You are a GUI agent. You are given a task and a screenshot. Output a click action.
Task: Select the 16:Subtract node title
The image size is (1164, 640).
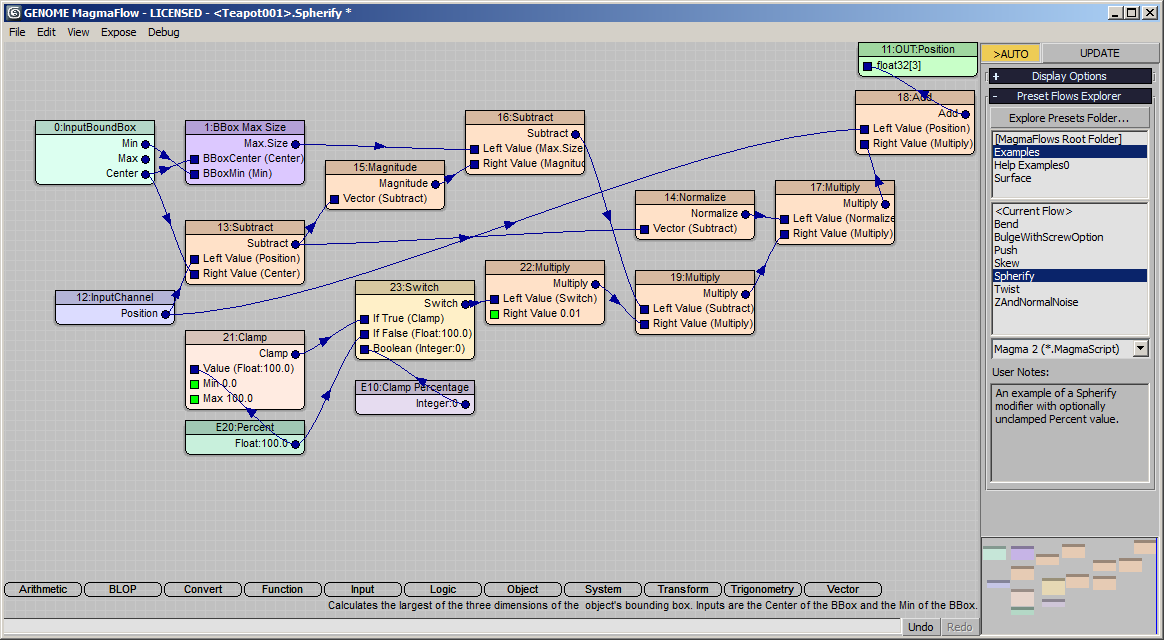coord(525,117)
